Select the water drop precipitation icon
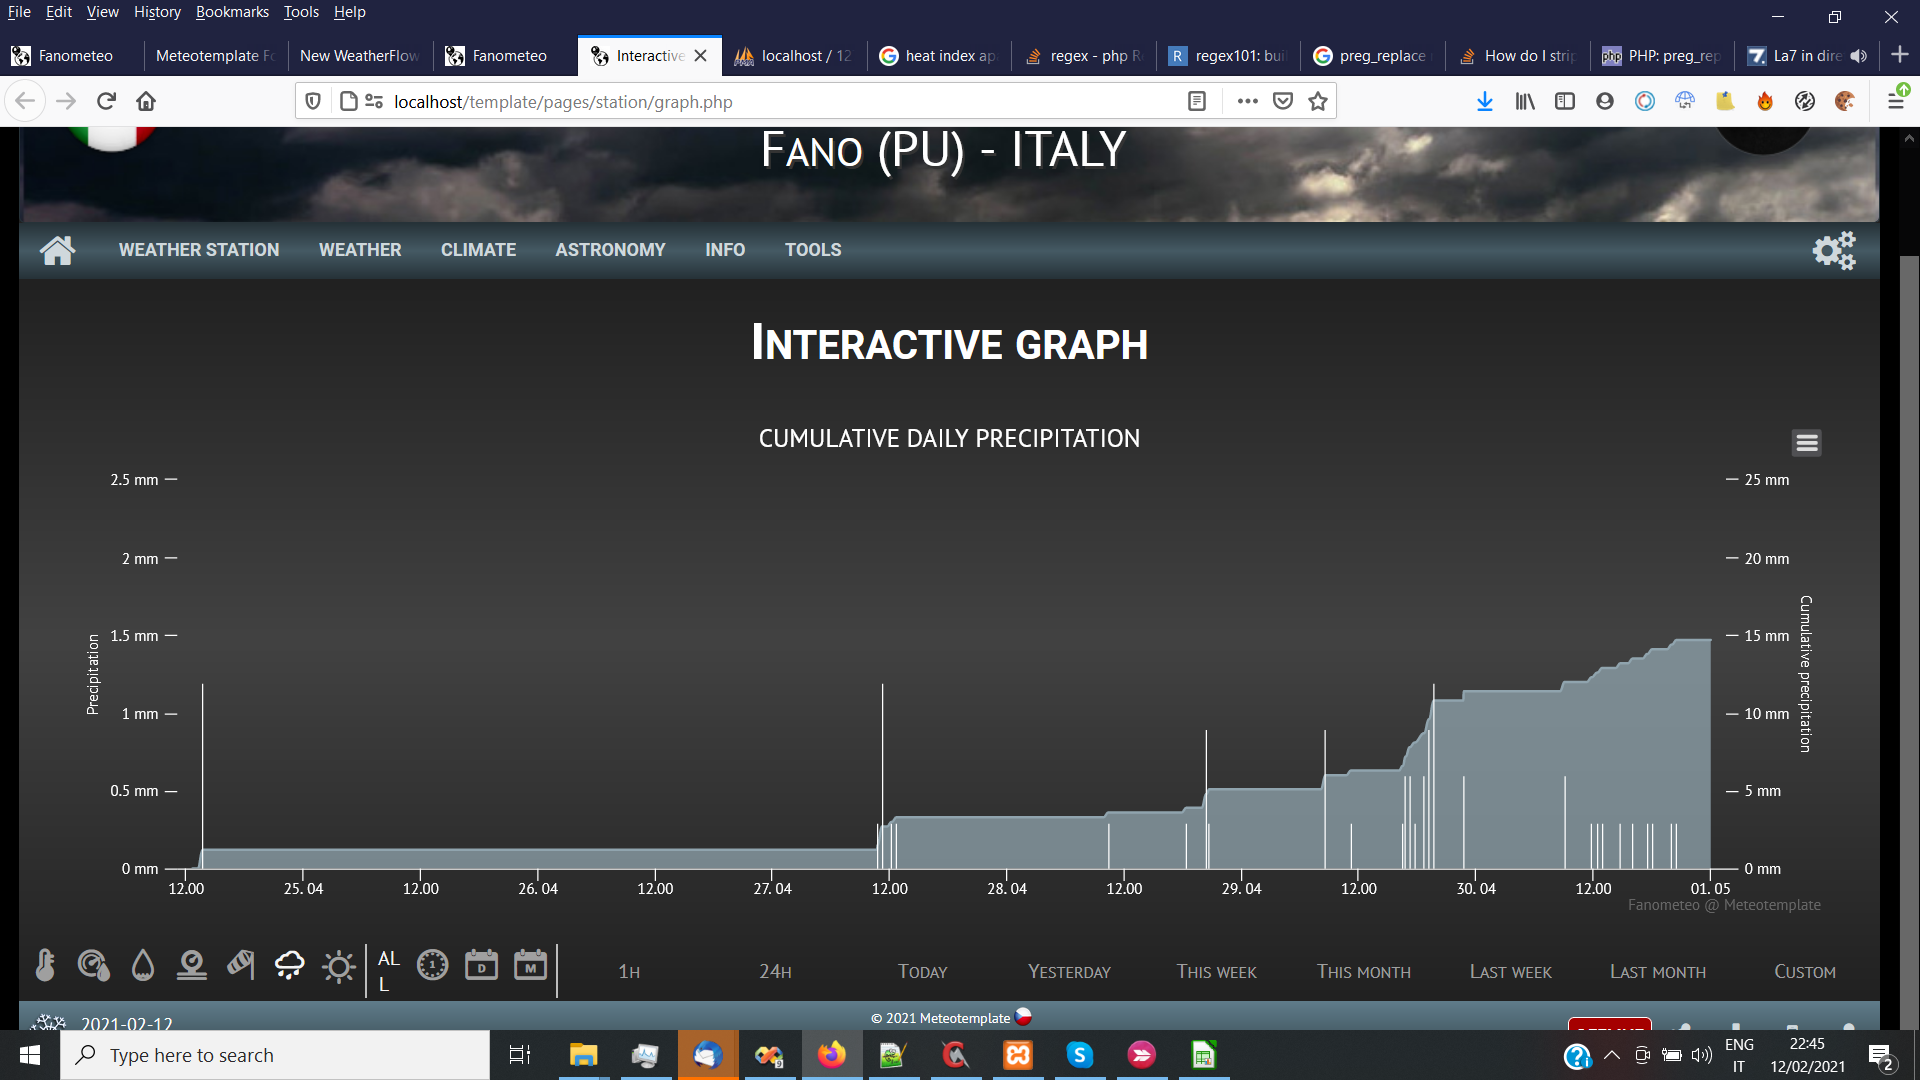 pos(142,965)
